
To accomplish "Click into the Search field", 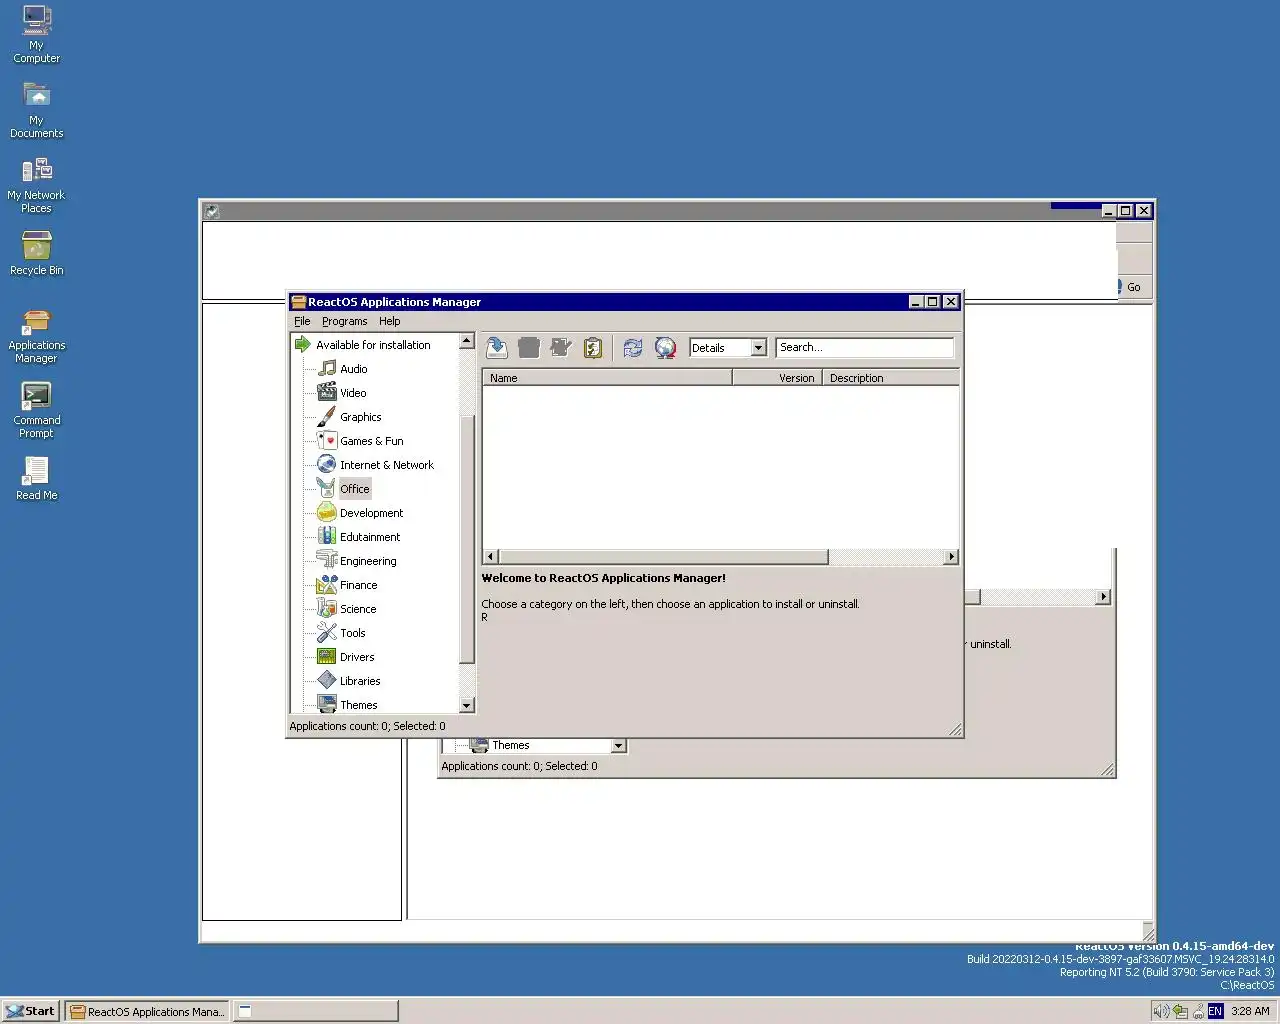I will point(865,347).
